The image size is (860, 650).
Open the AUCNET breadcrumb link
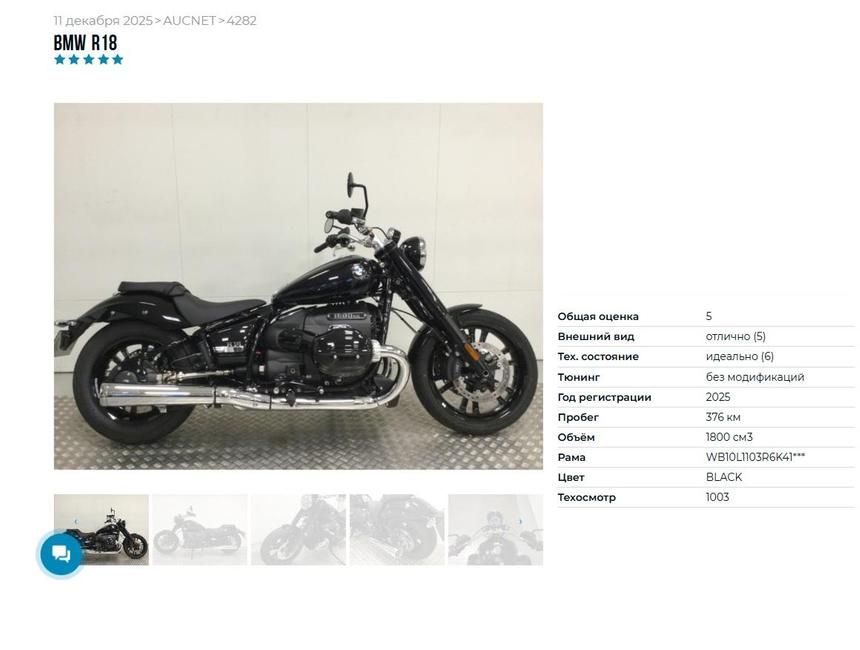[x=189, y=21]
